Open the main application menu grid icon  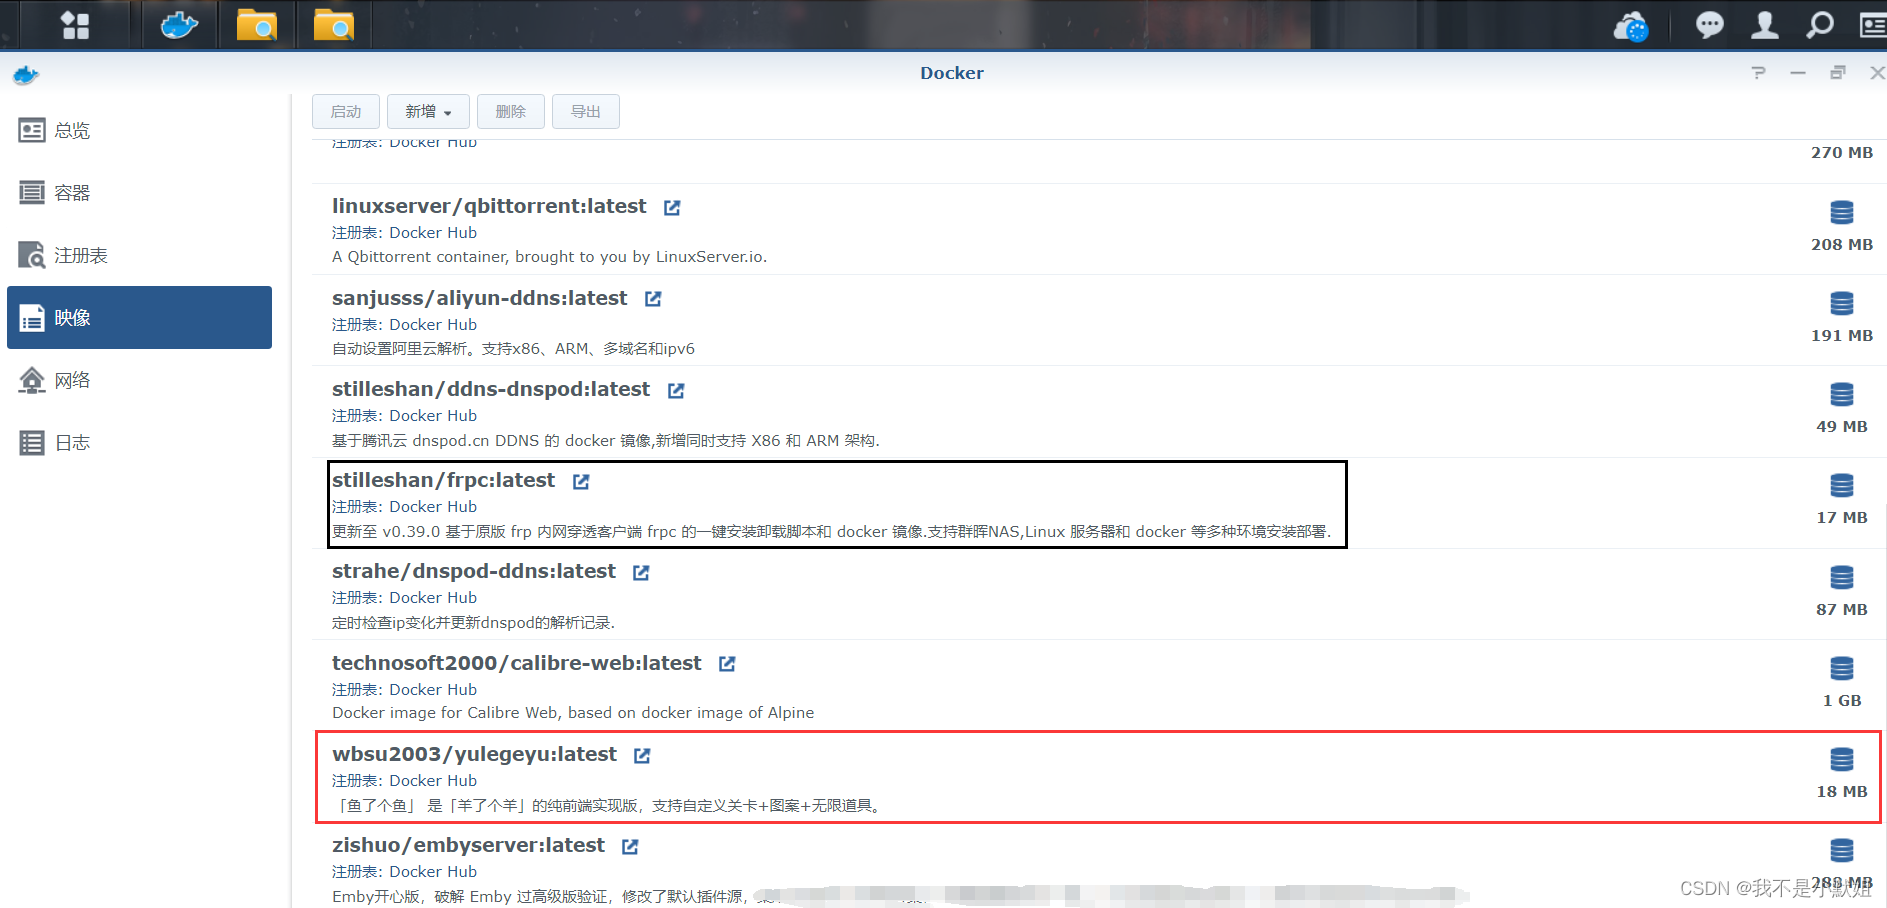pos(75,25)
